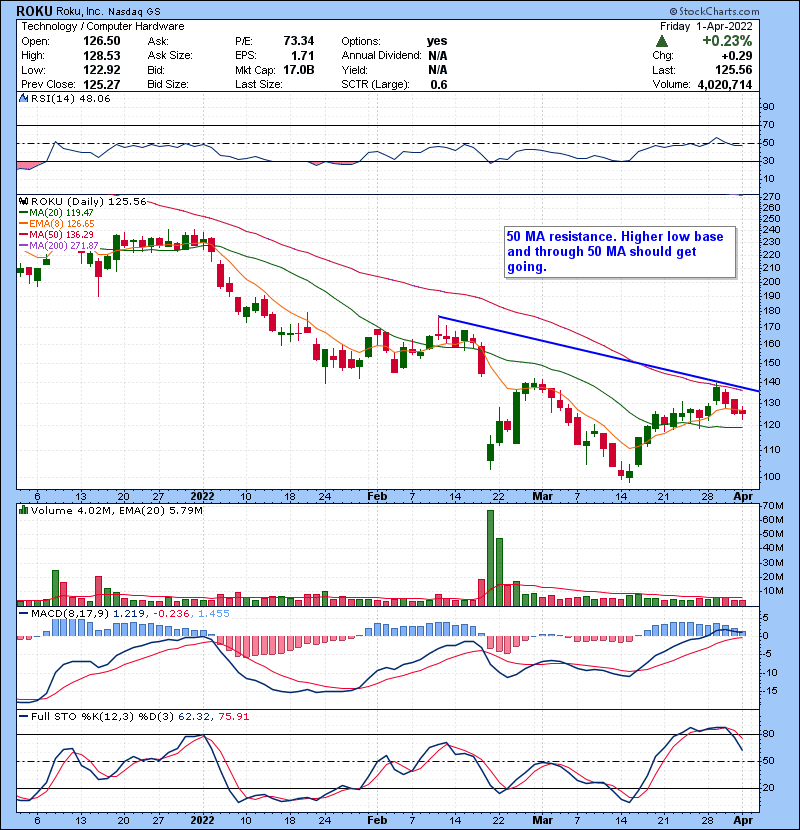
Task: Click the MACD signal value -0.236
Action: 172,614
